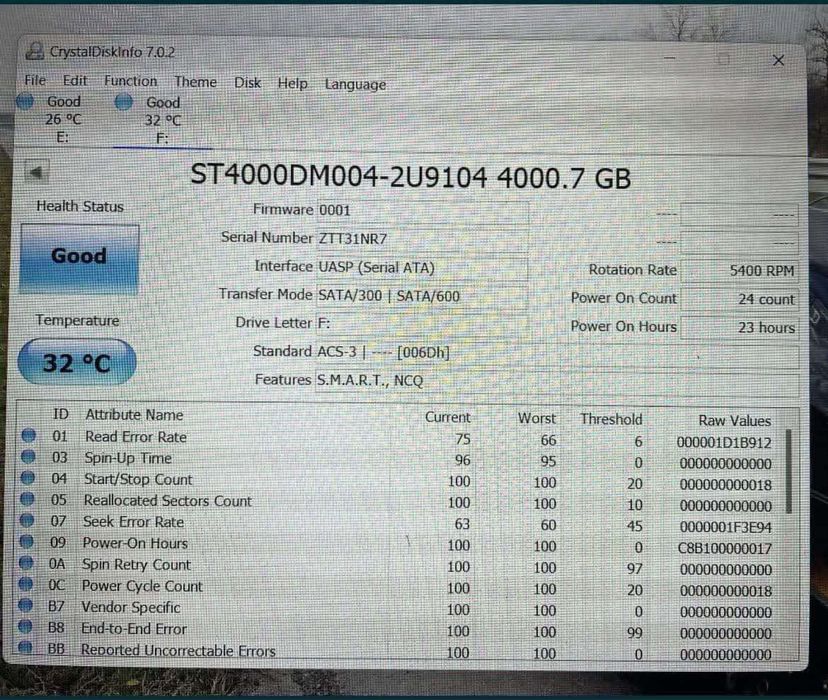This screenshot has width=828, height=700.
Task: Click the Worst column header
Action: (537, 419)
